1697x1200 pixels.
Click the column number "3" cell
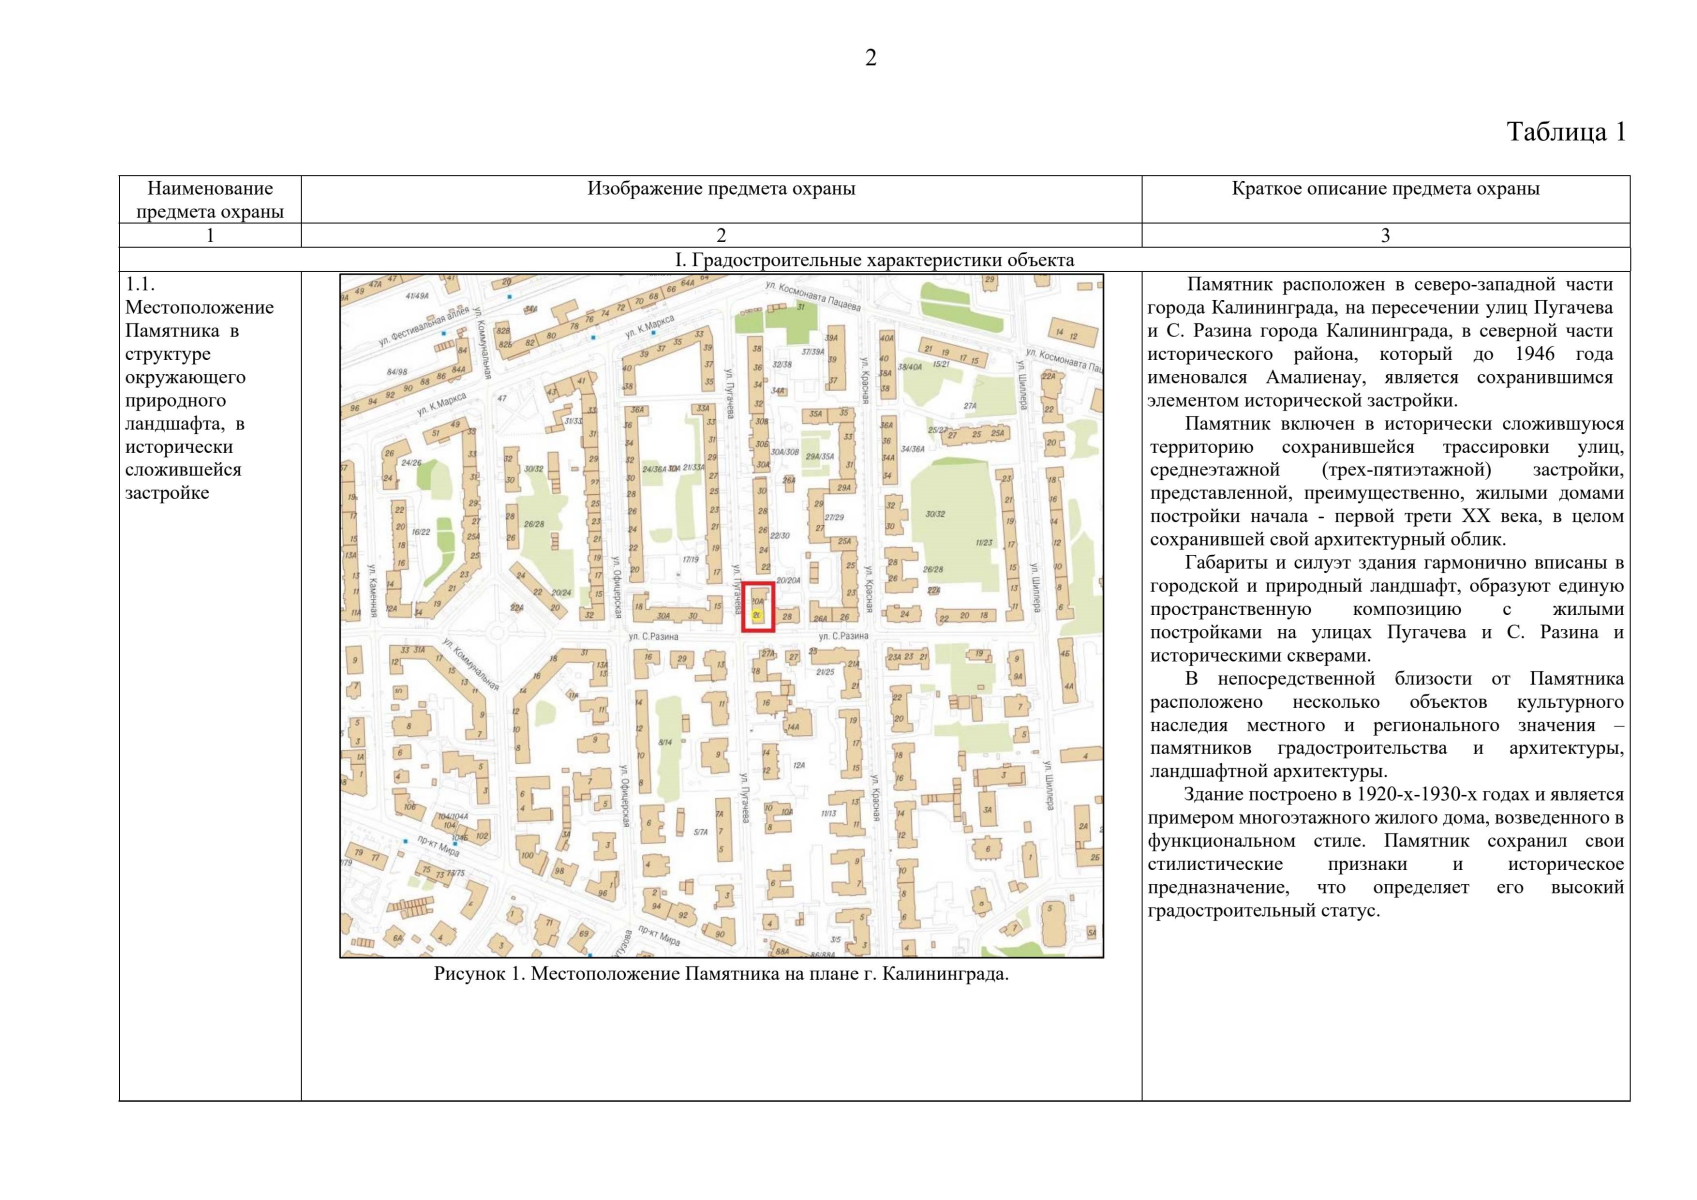[x=1385, y=236]
